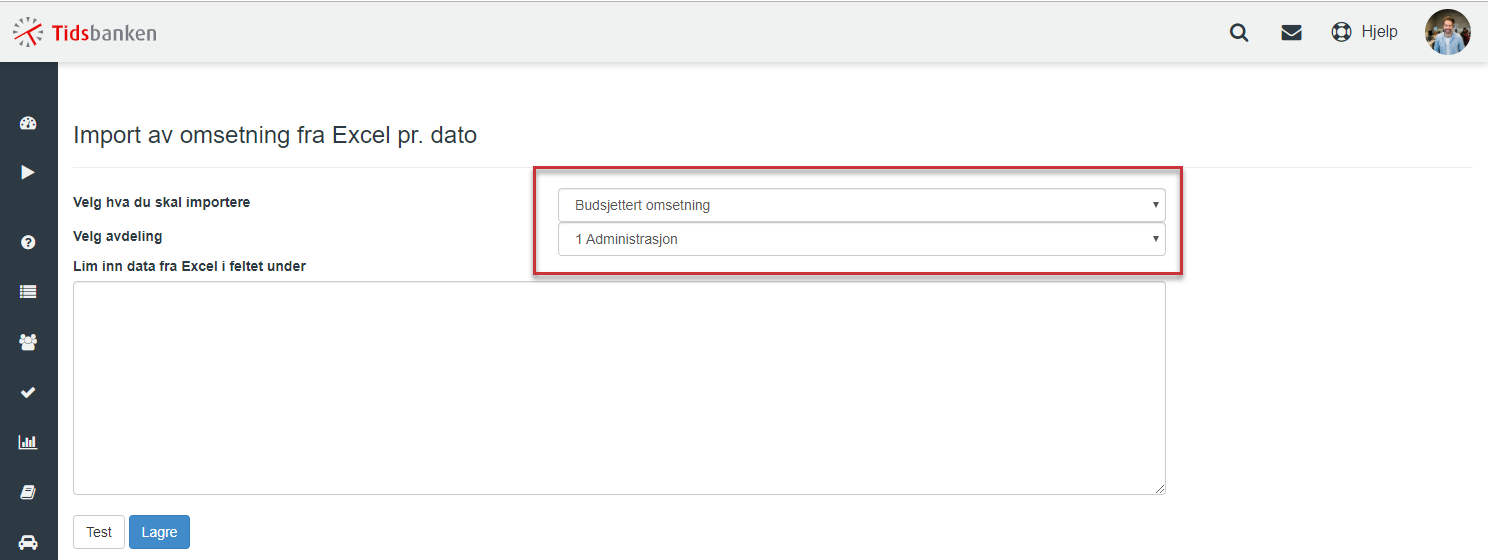Open the Hjelp link in header
The width and height of the screenshot is (1488, 560).
pos(1379,32)
